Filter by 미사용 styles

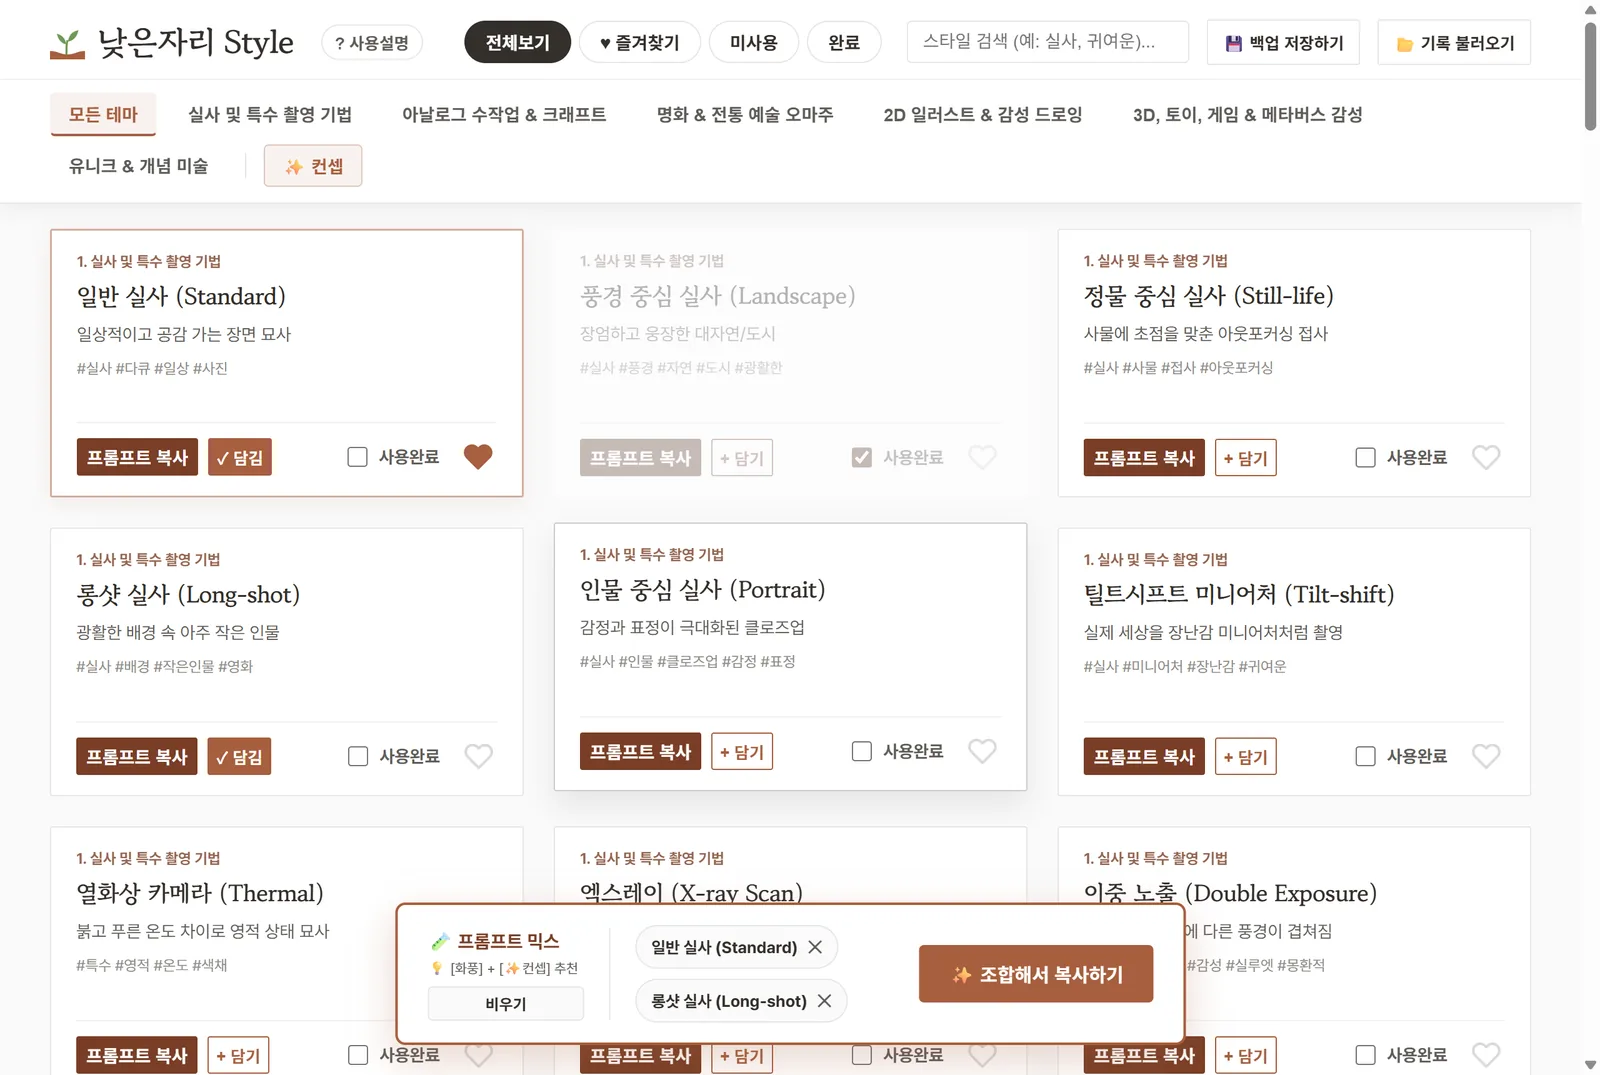(x=753, y=42)
